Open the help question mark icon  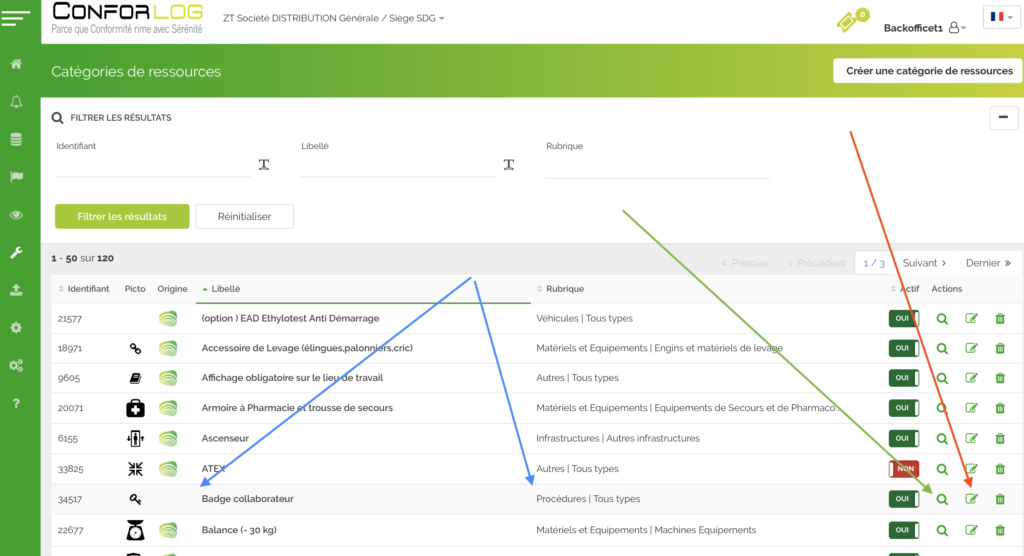(16, 403)
